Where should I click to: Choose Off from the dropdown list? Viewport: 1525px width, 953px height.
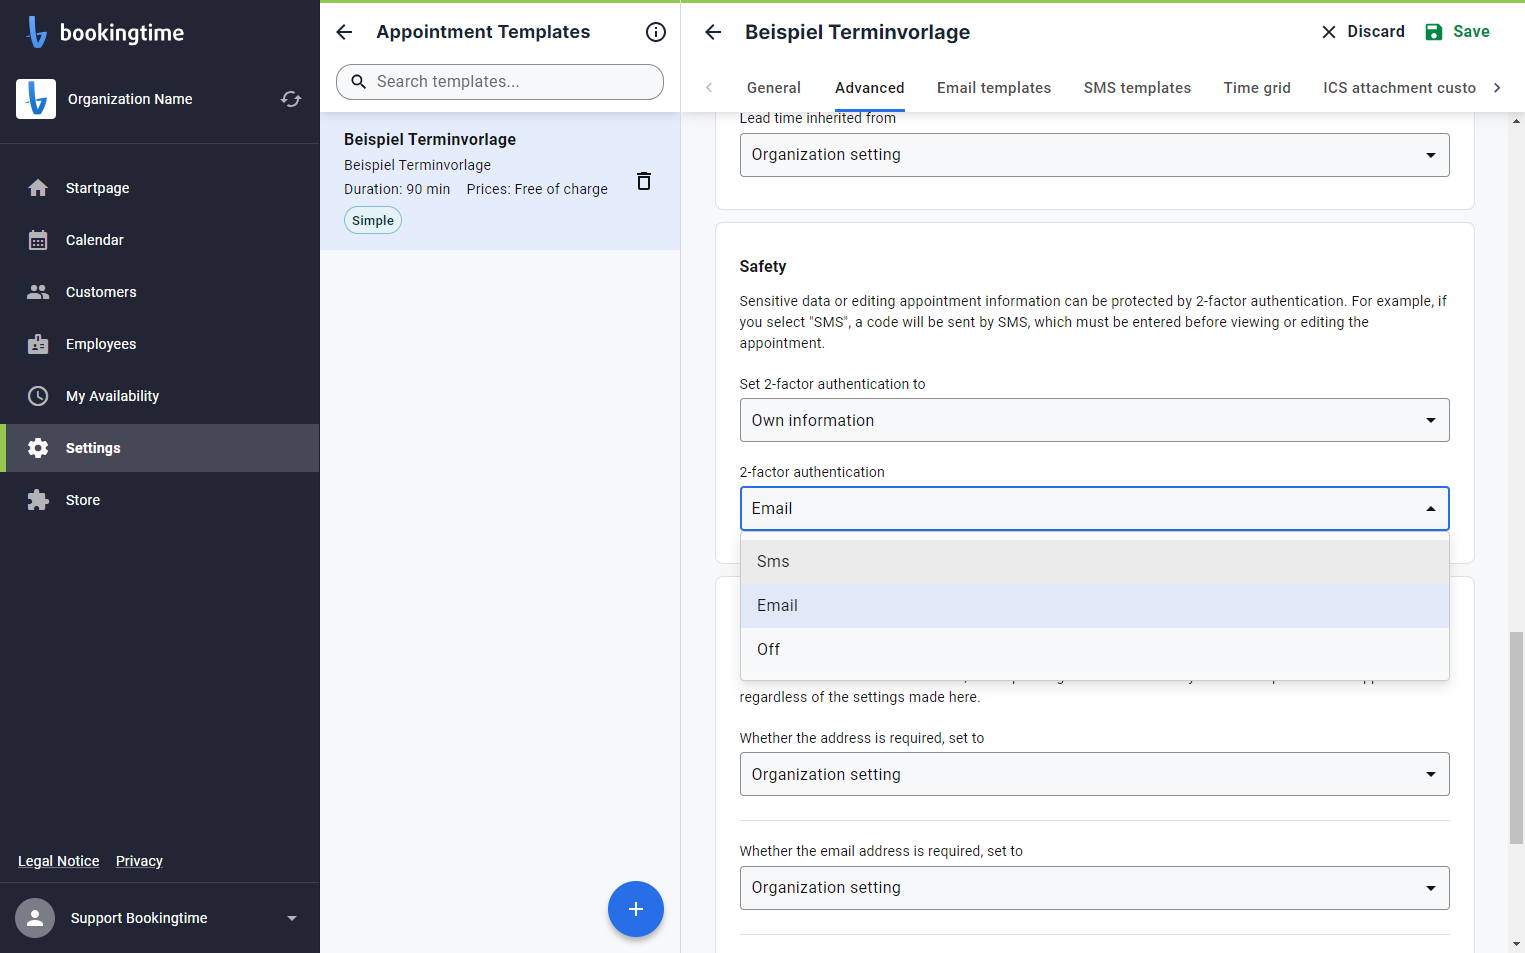pos(1094,650)
